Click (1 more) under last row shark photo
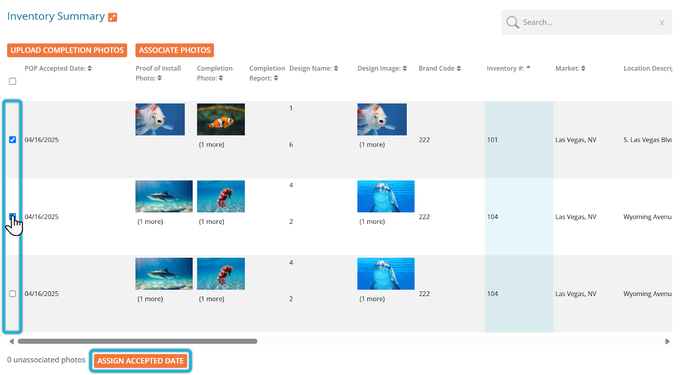 (150, 299)
